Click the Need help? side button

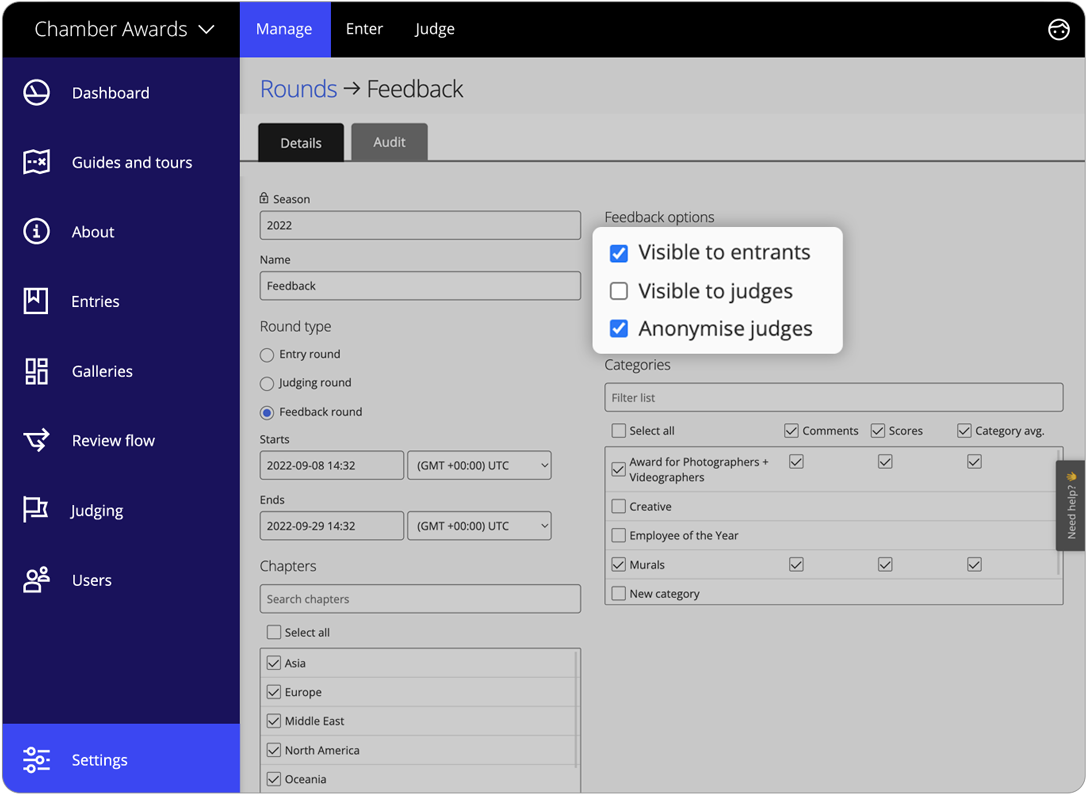click(1071, 505)
